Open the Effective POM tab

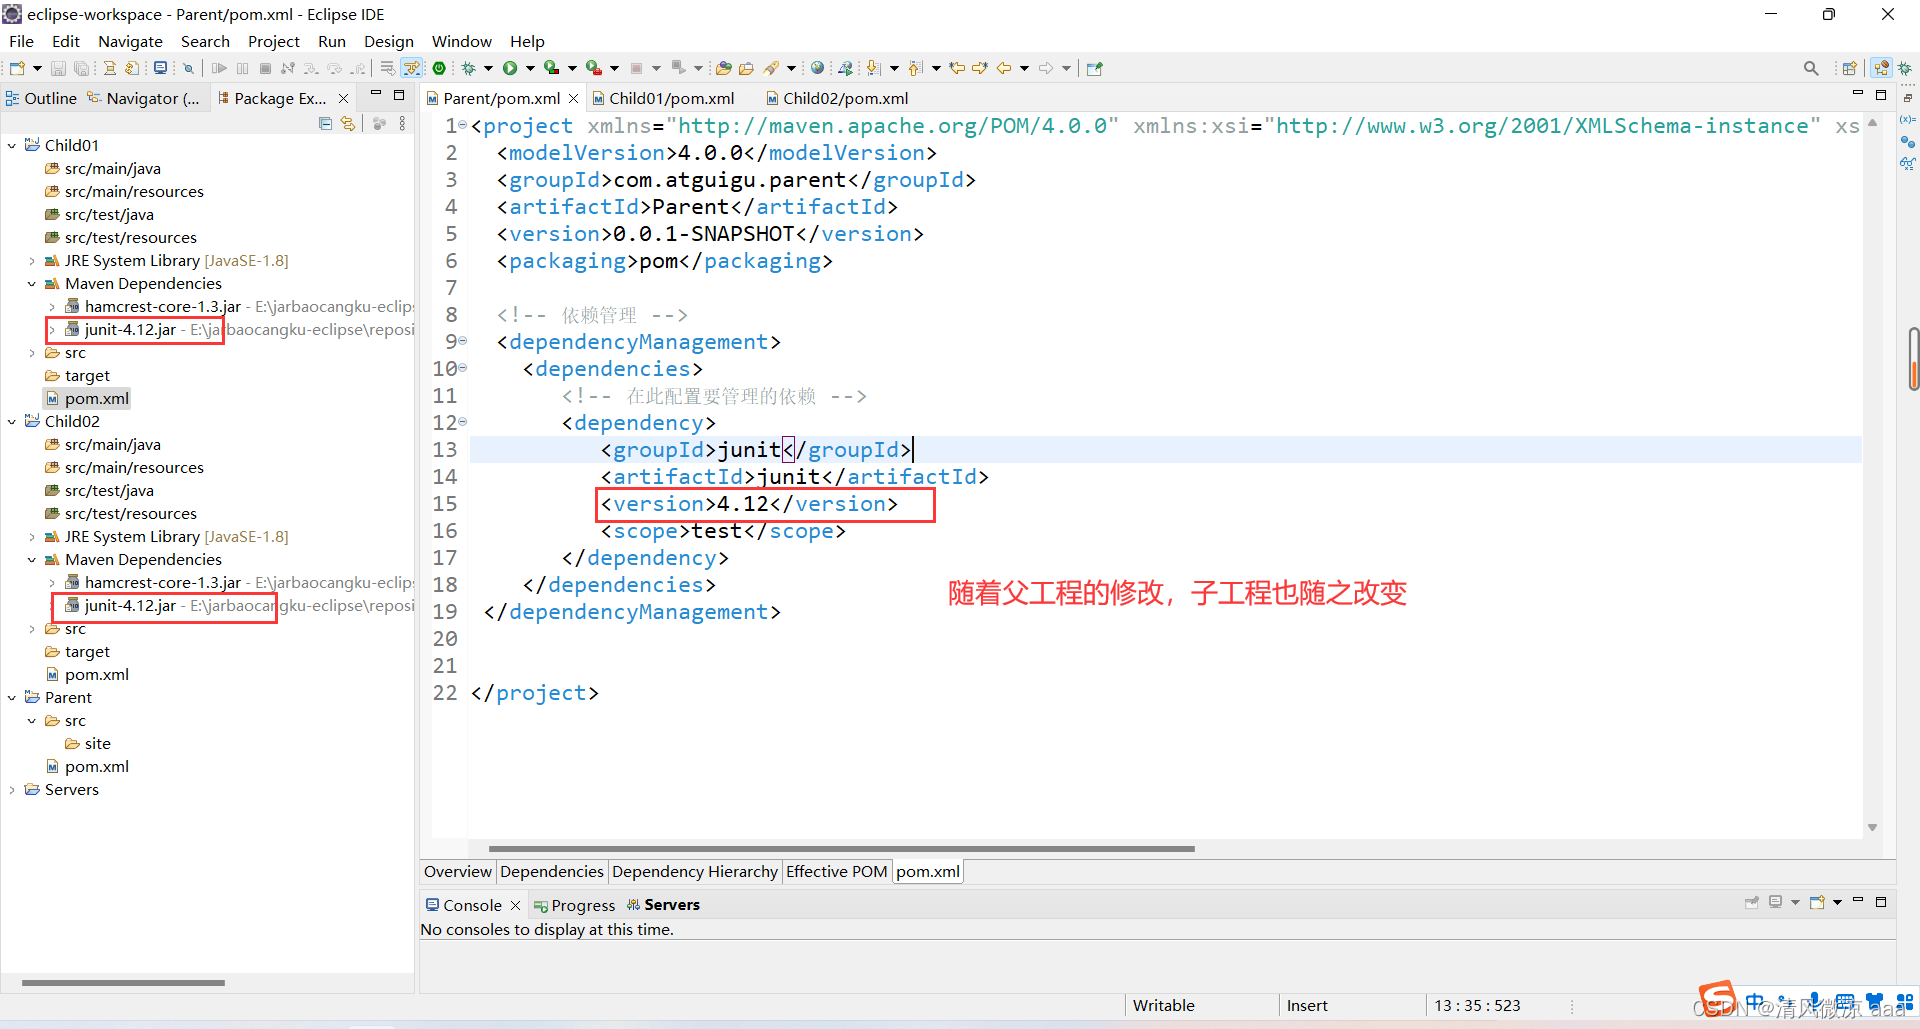[x=836, y=872]
